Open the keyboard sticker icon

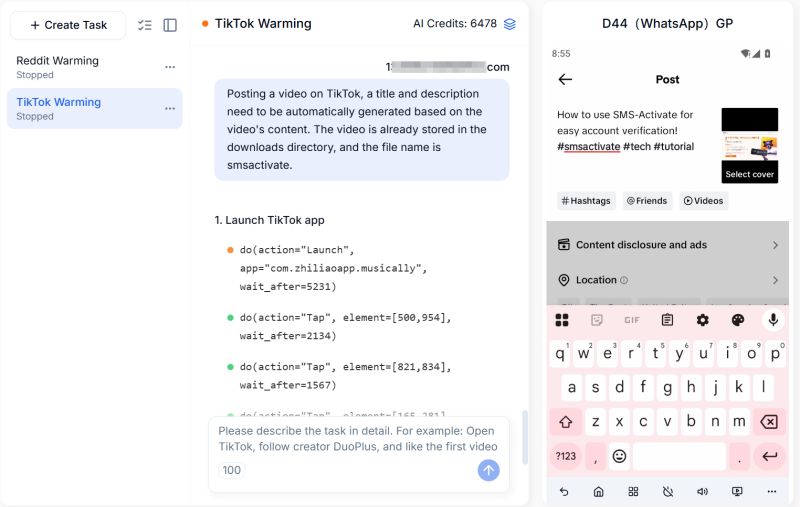tap(596, 320)
